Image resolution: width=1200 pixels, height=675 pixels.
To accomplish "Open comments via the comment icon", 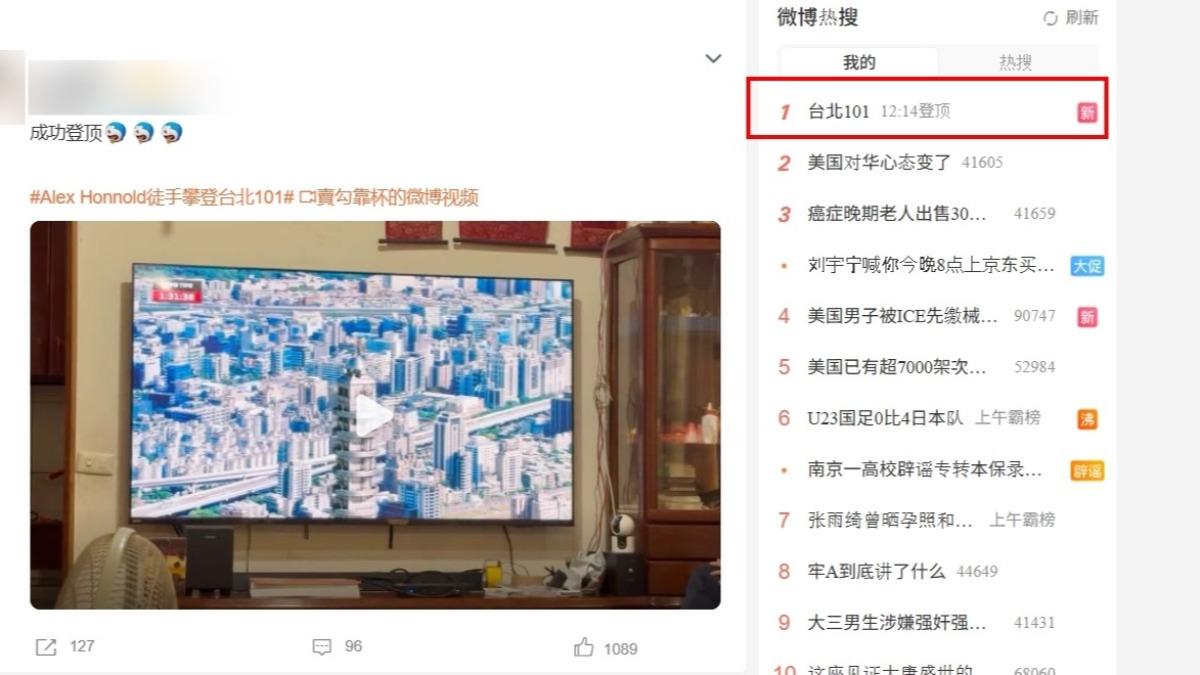I will click(x=321, y=647).
